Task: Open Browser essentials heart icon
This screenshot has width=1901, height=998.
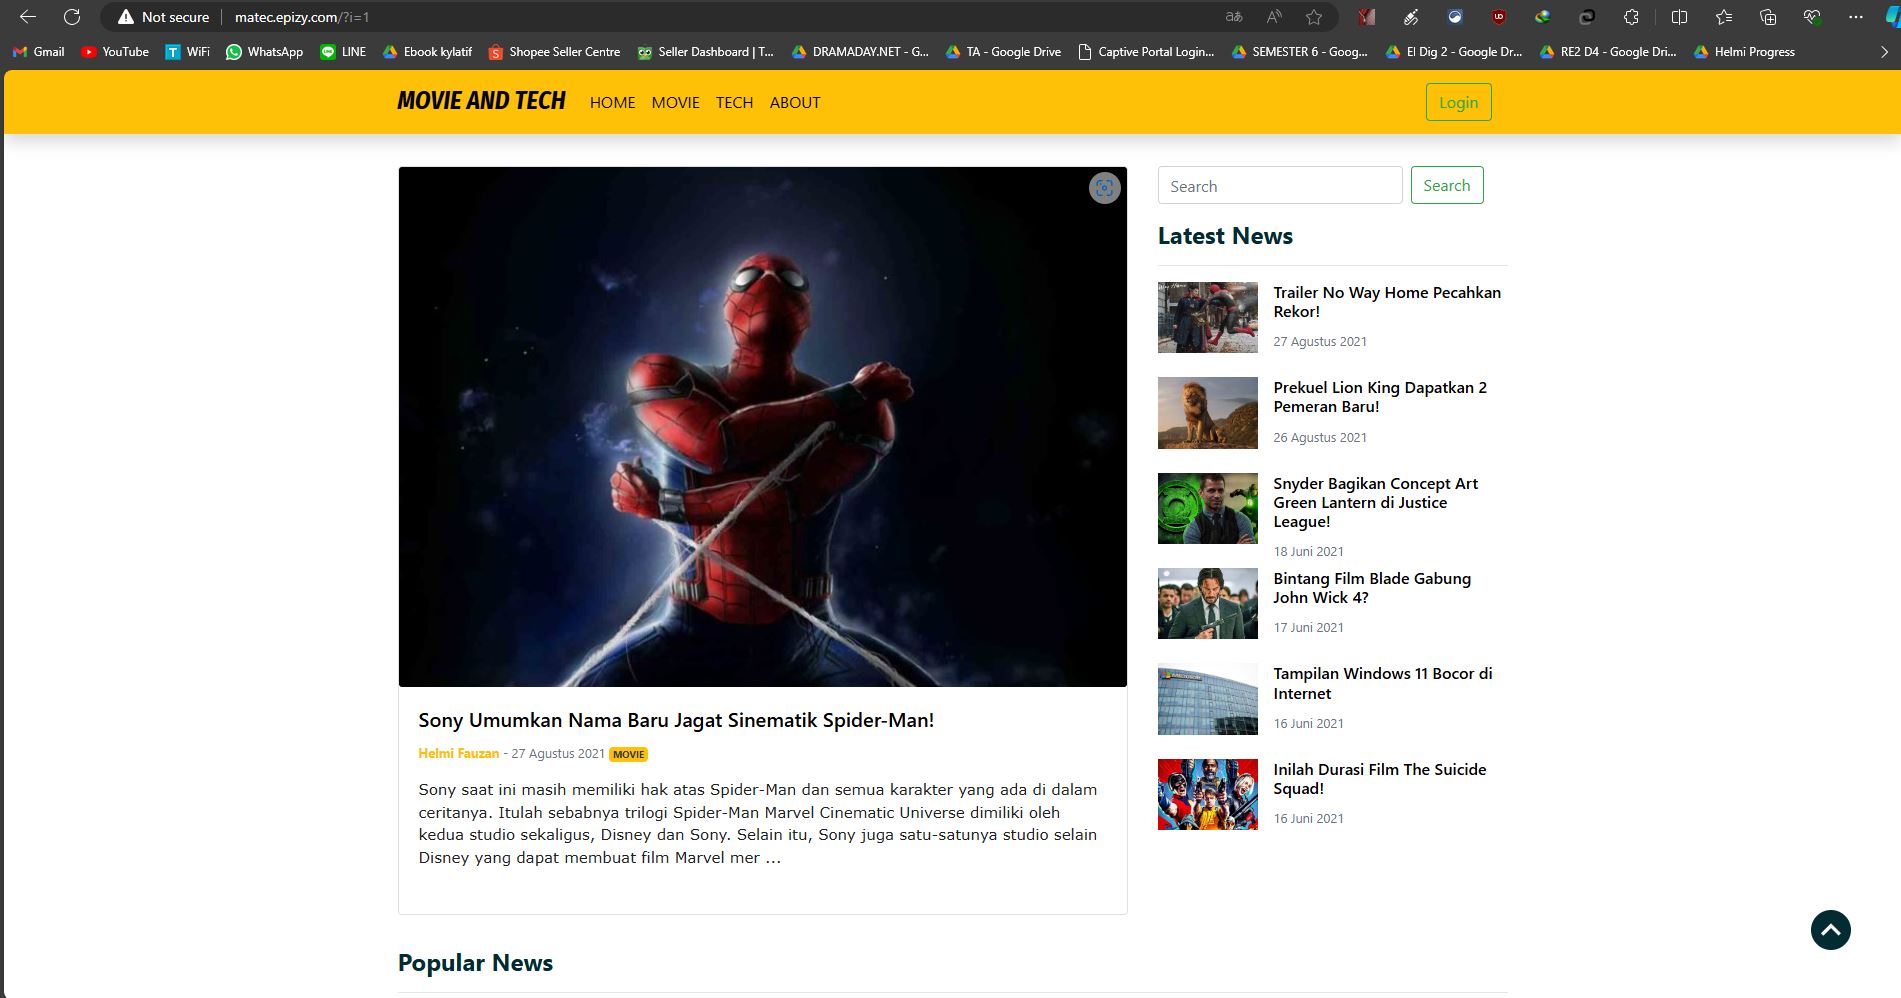Action: click(1812, 17)
